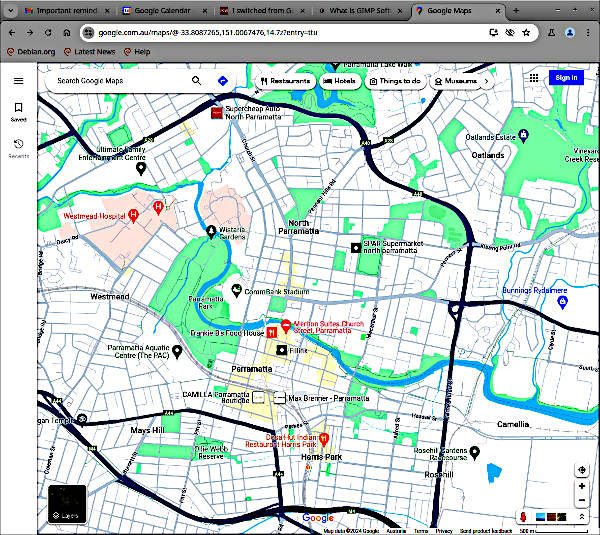
Task: Zoom in on the map
Action: (581, 486)
